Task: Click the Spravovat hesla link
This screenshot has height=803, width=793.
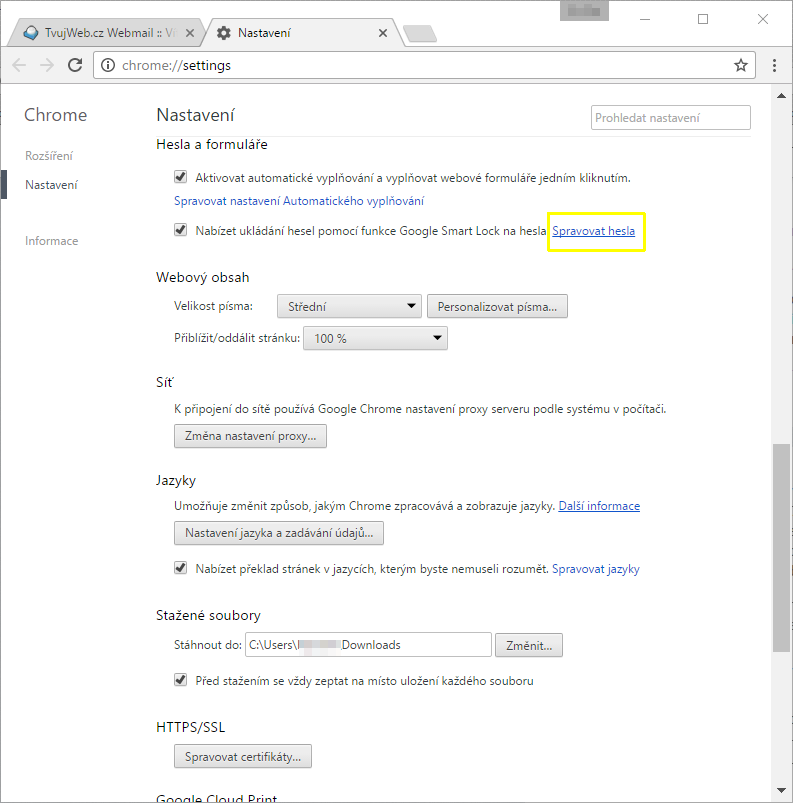Action: tap(594, 231)
